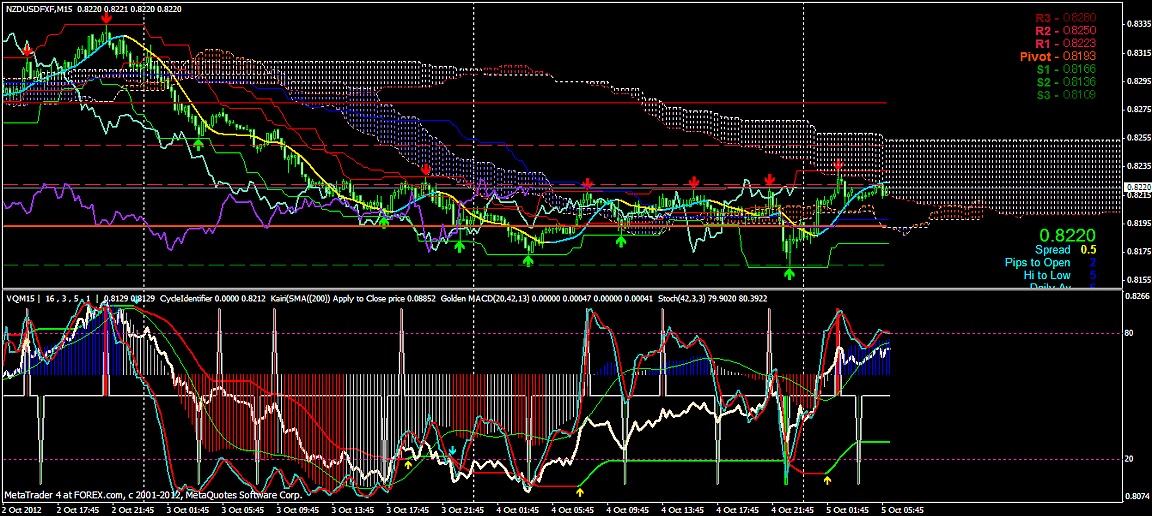Click the yellow up arrow above 4 Oct 05:45
Image resolution: width=1152 pixels, height=516 pixels.
pos(580,492)
